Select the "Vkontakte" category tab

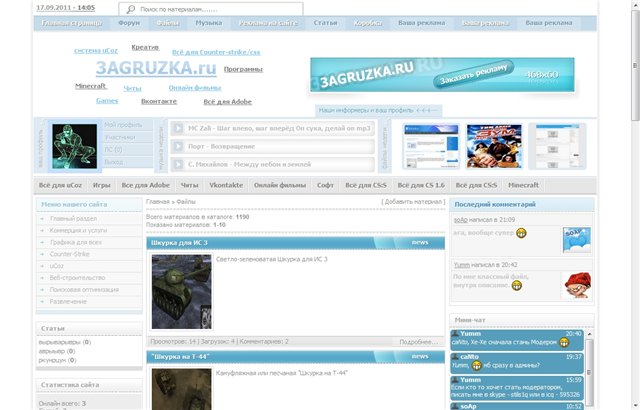[226, 185]
